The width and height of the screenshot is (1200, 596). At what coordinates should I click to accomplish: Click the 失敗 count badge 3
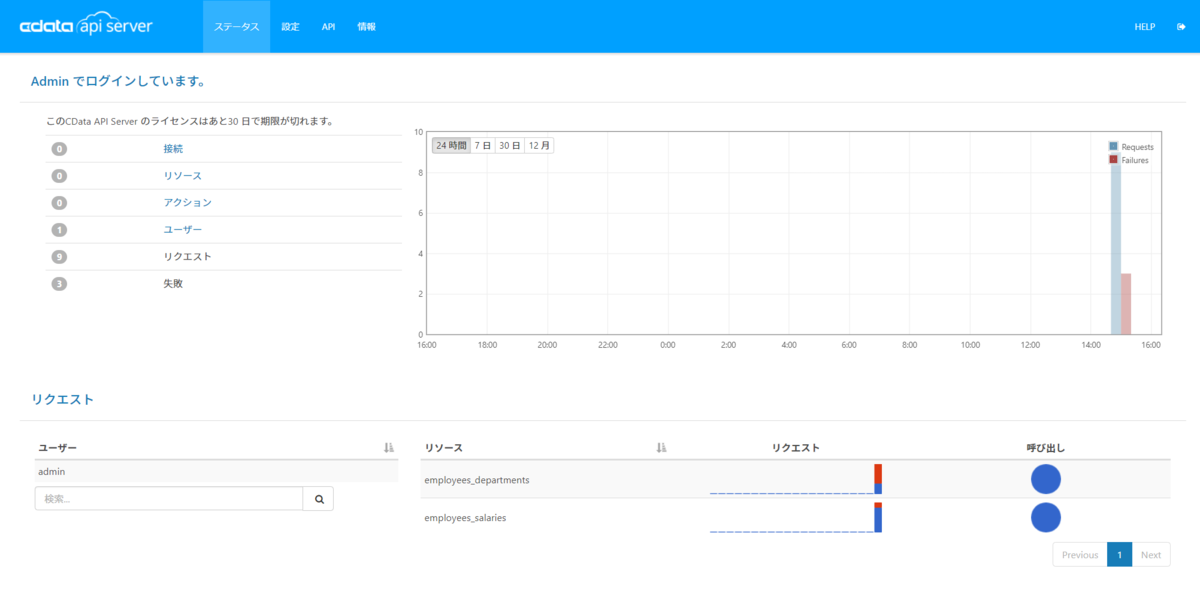[x=59, y=284]
